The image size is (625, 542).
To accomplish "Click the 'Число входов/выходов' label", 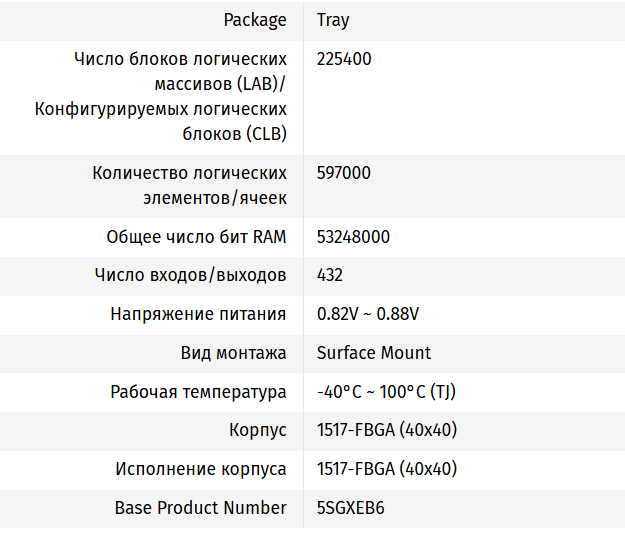I will pyautogui.click(x=190, y=275).
